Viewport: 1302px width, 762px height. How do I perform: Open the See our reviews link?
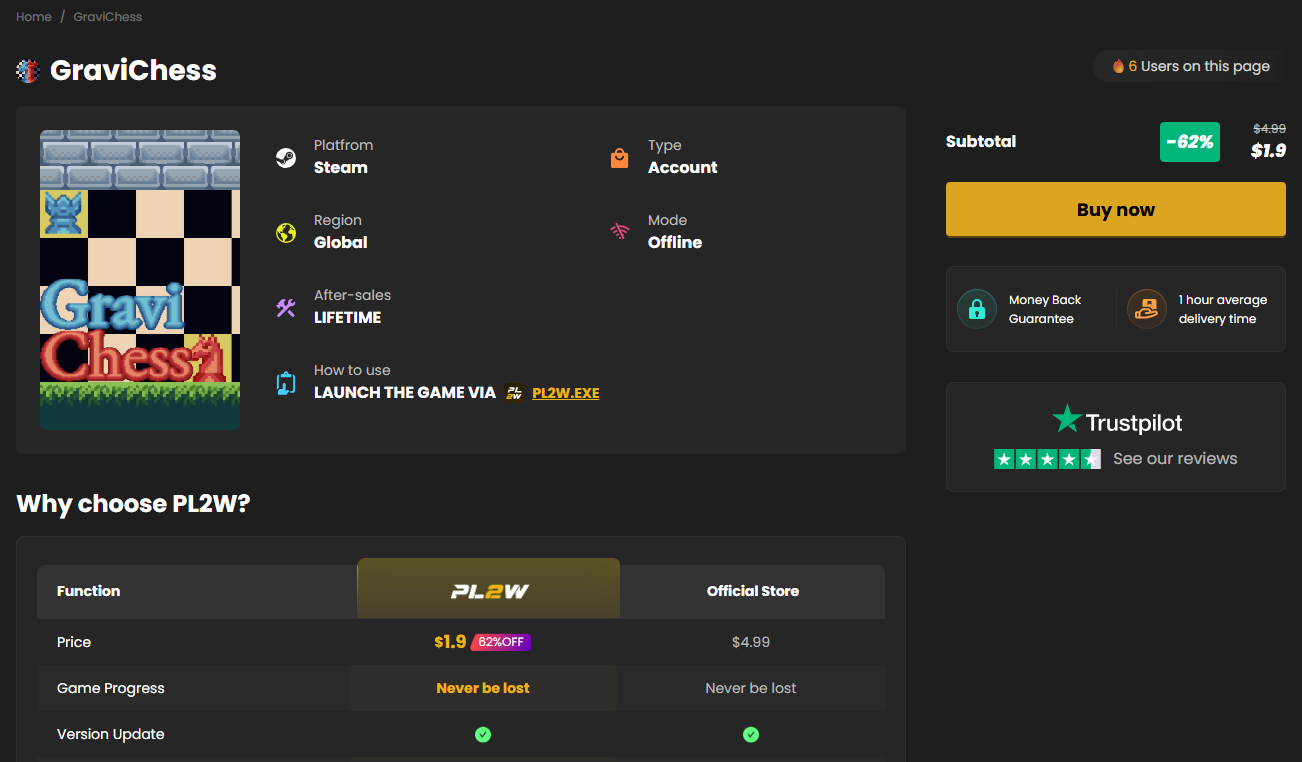(x=1175, y=459)
